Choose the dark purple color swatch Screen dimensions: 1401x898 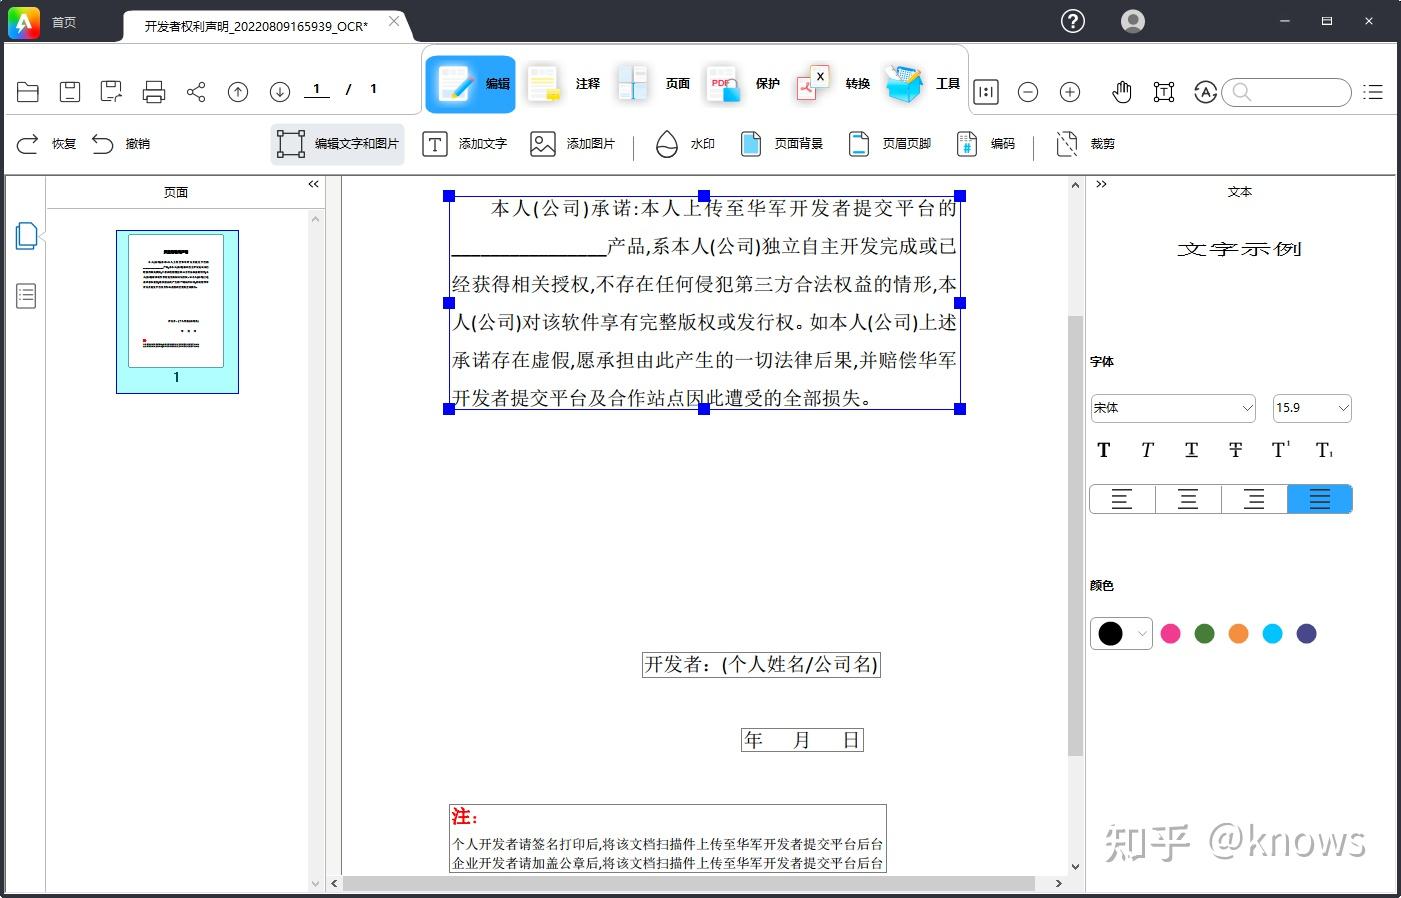click(x=1307, y=634)
